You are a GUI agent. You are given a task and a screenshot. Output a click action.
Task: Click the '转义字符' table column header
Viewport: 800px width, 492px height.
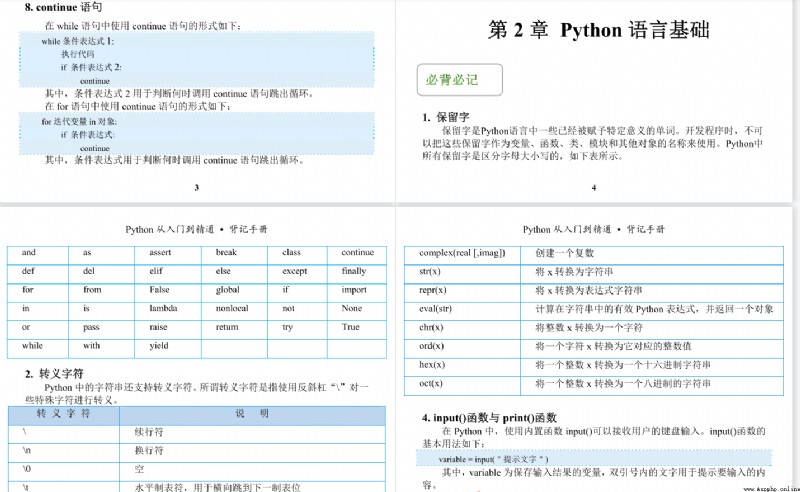(x=64, y=416)
